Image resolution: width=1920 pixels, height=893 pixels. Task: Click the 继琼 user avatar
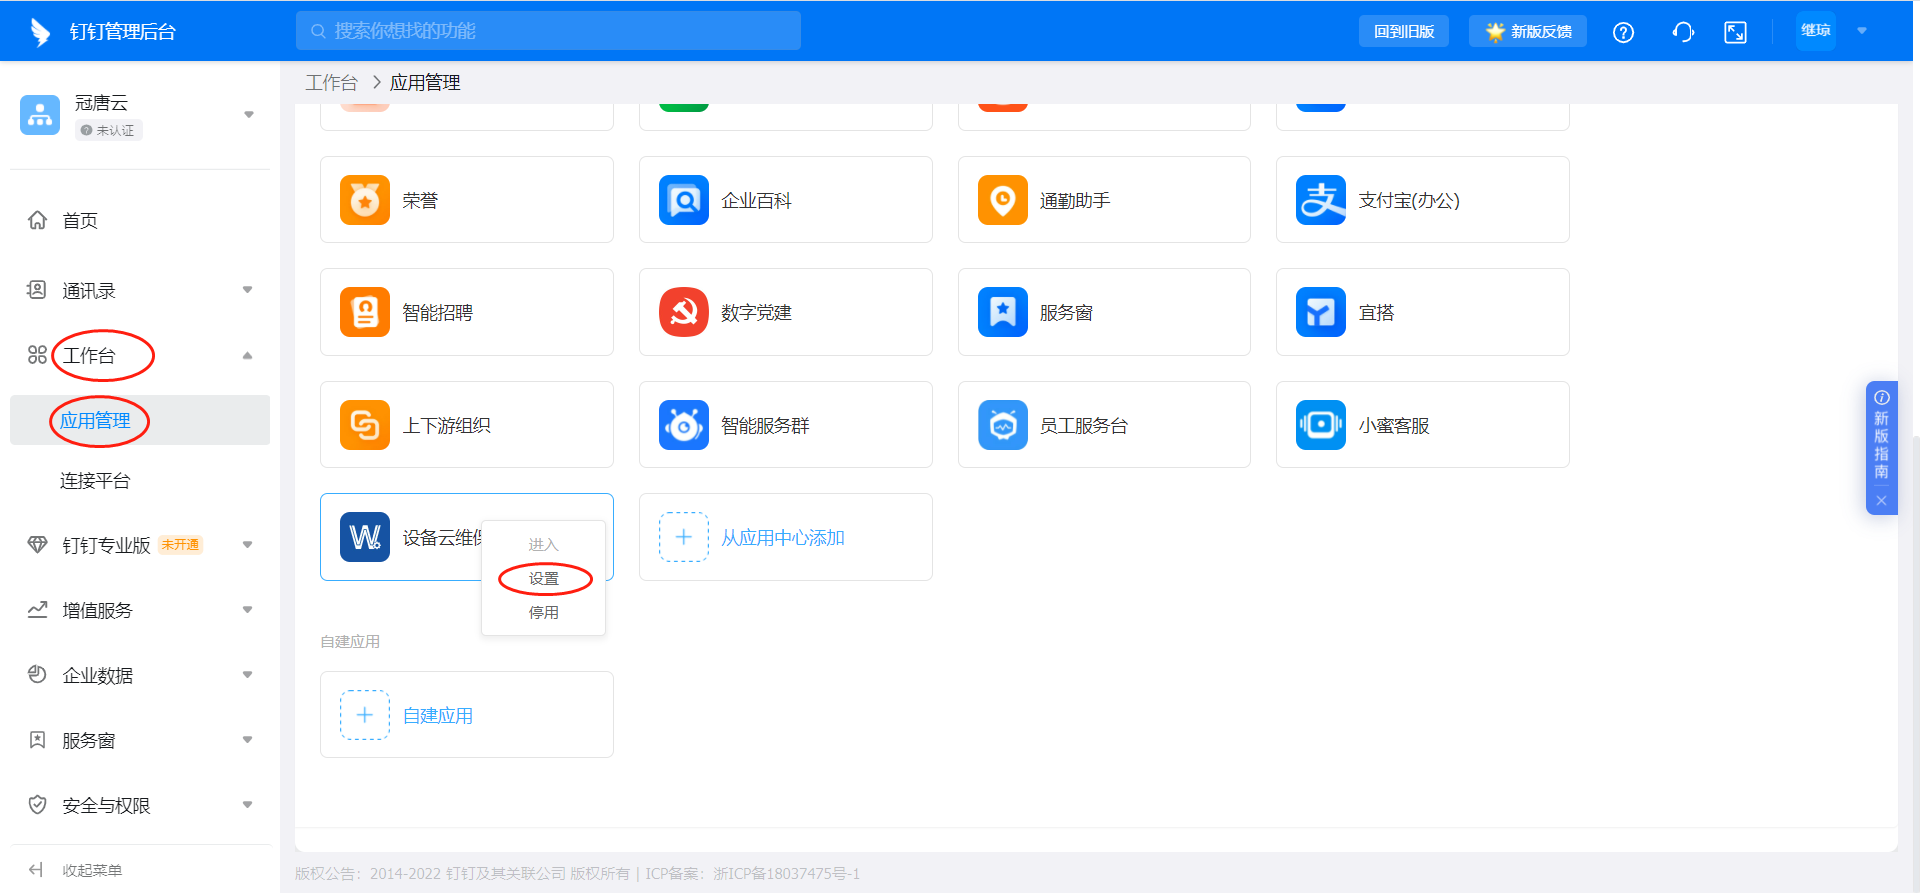click(1816, 31)
